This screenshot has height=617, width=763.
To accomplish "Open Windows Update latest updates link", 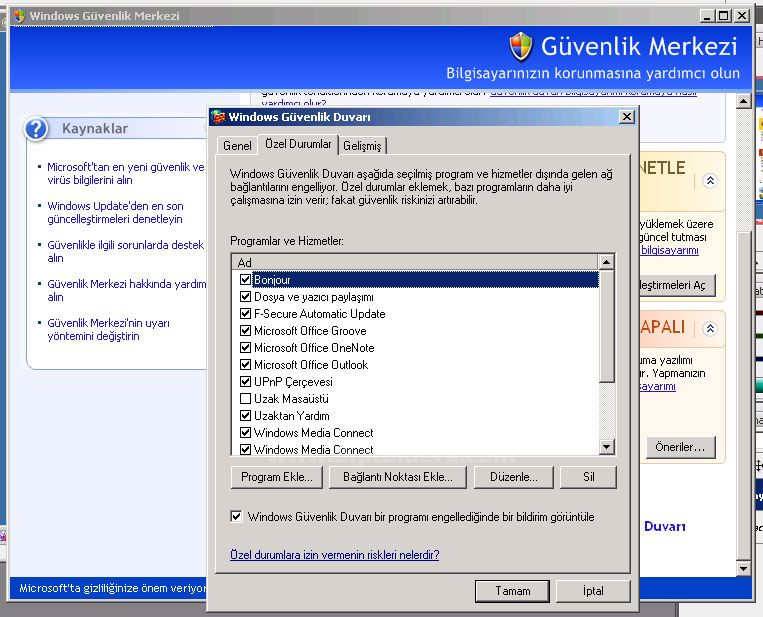I will 115,212.
